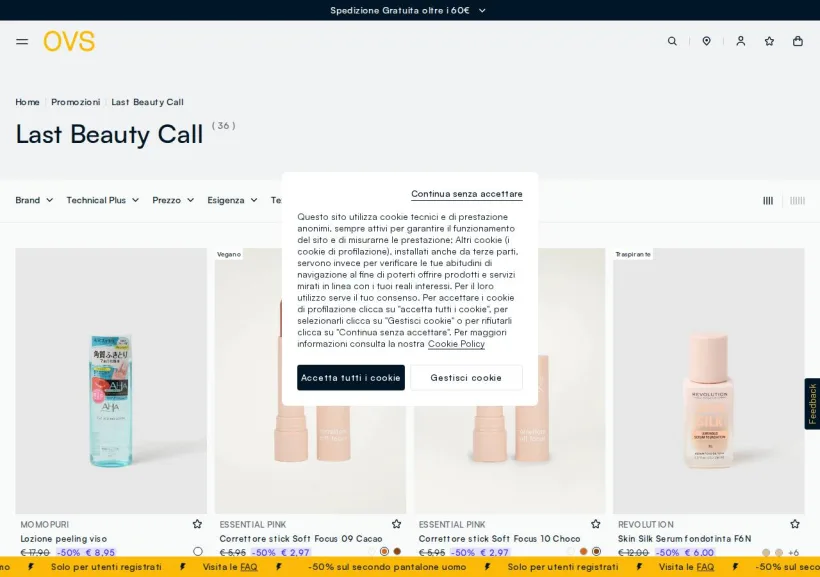The width and height of the screenshot is (820, 577).
Task: Open the search magnifier icon
Action: click(x=672, y=41)
